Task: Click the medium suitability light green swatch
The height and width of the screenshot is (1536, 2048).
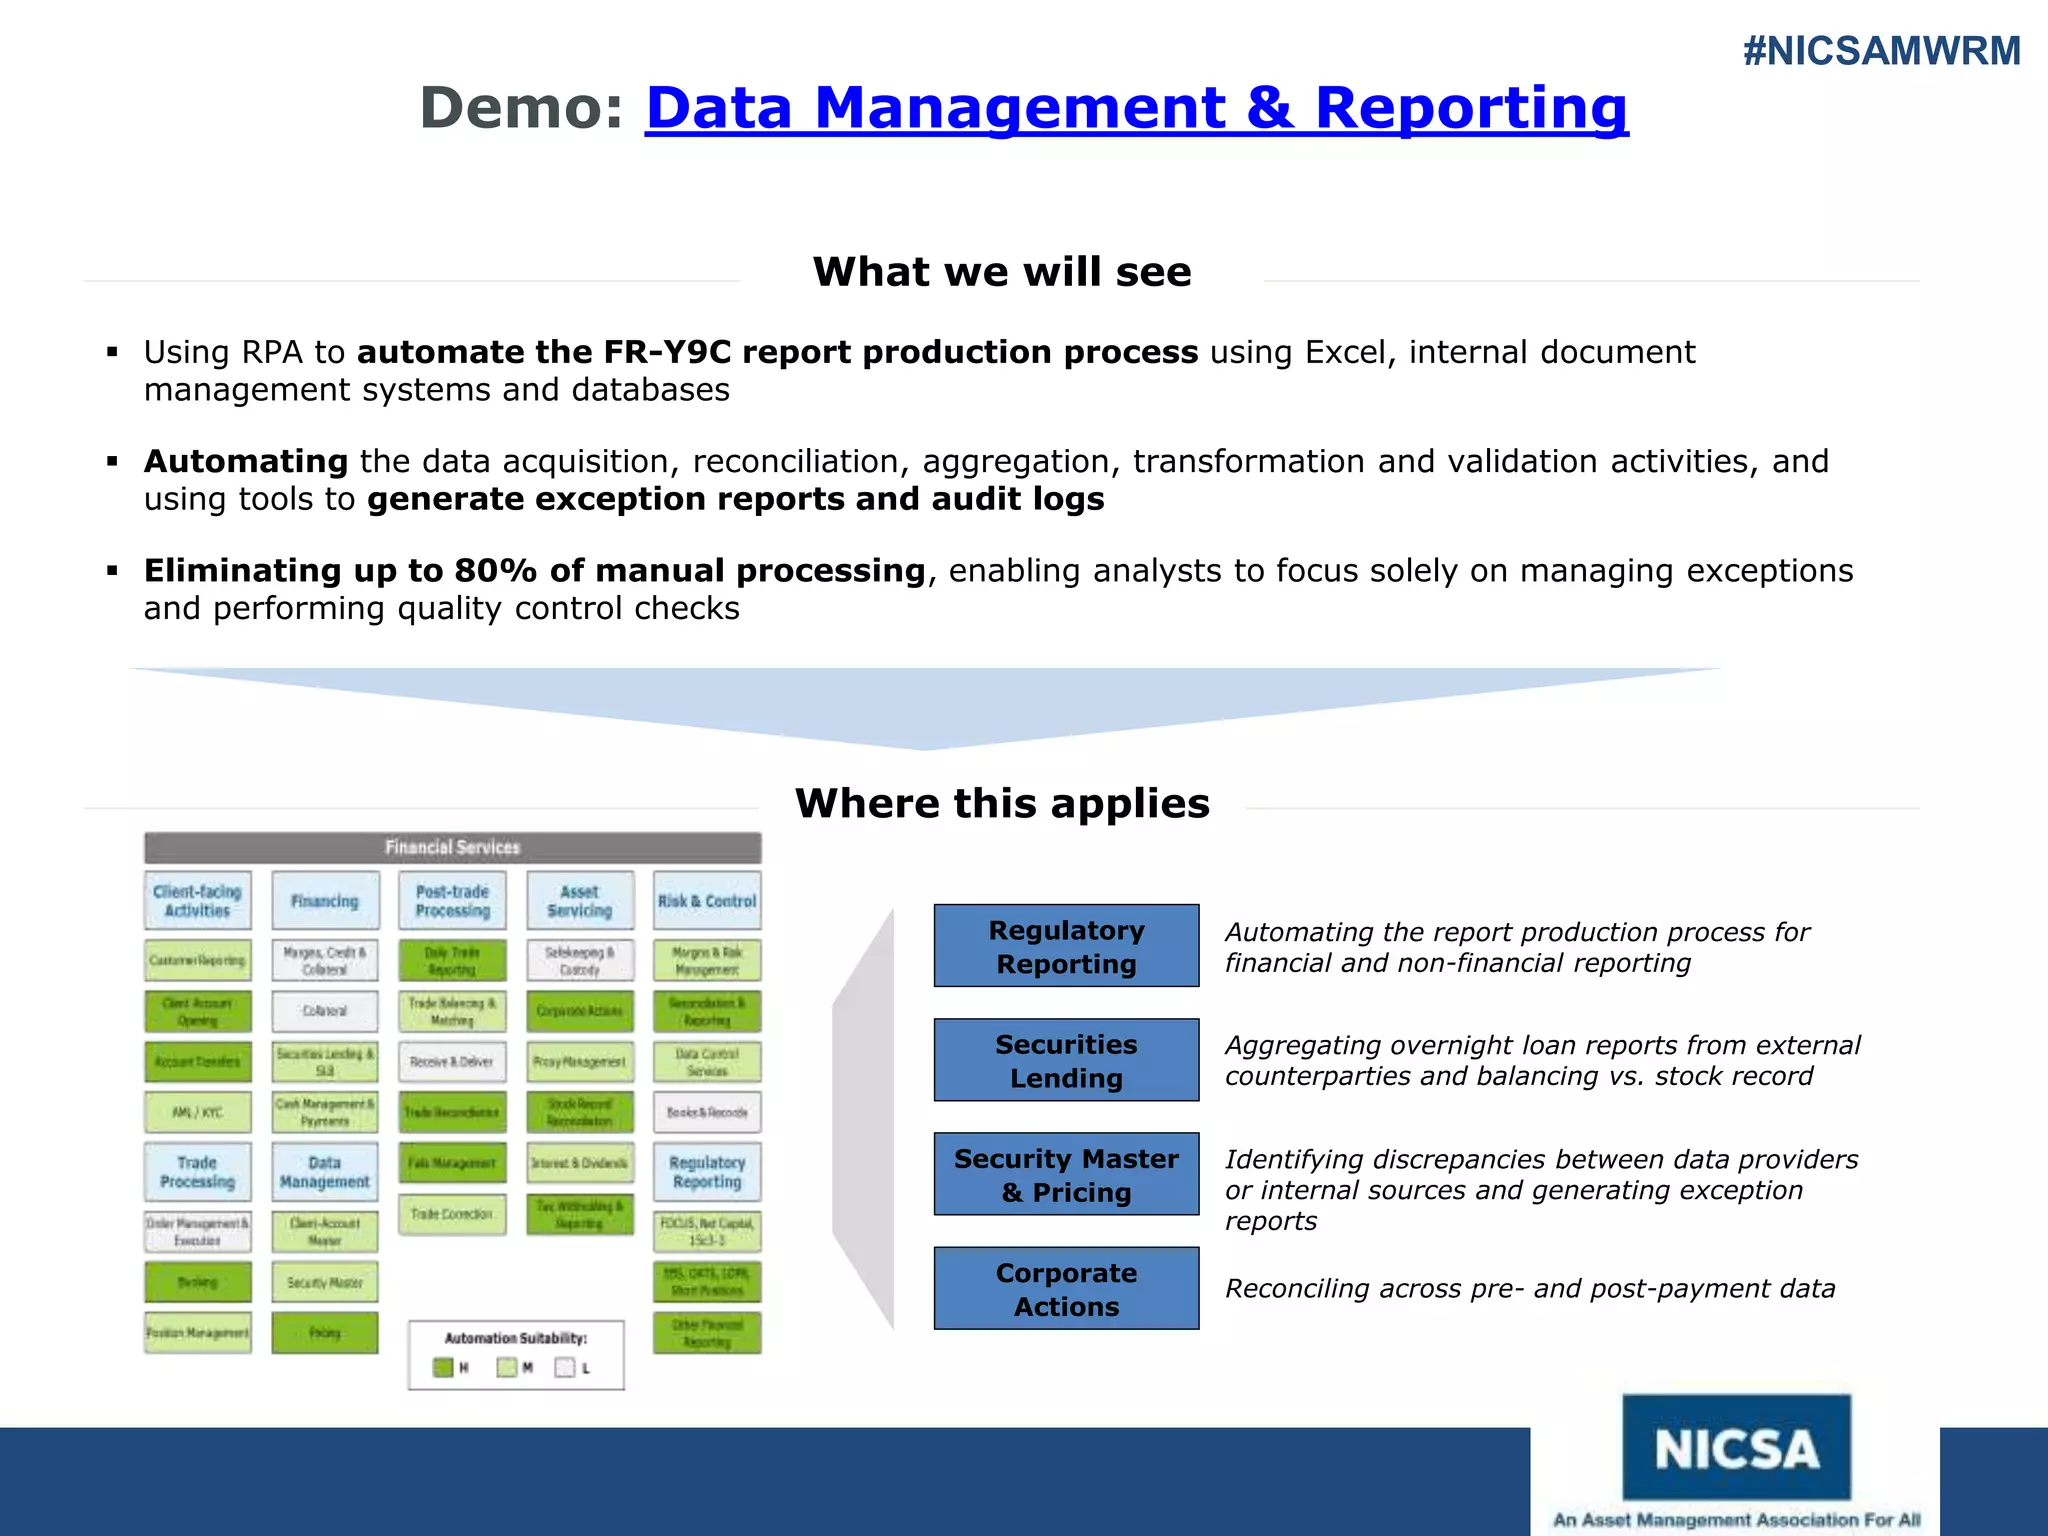Action: click(507, 1367)
